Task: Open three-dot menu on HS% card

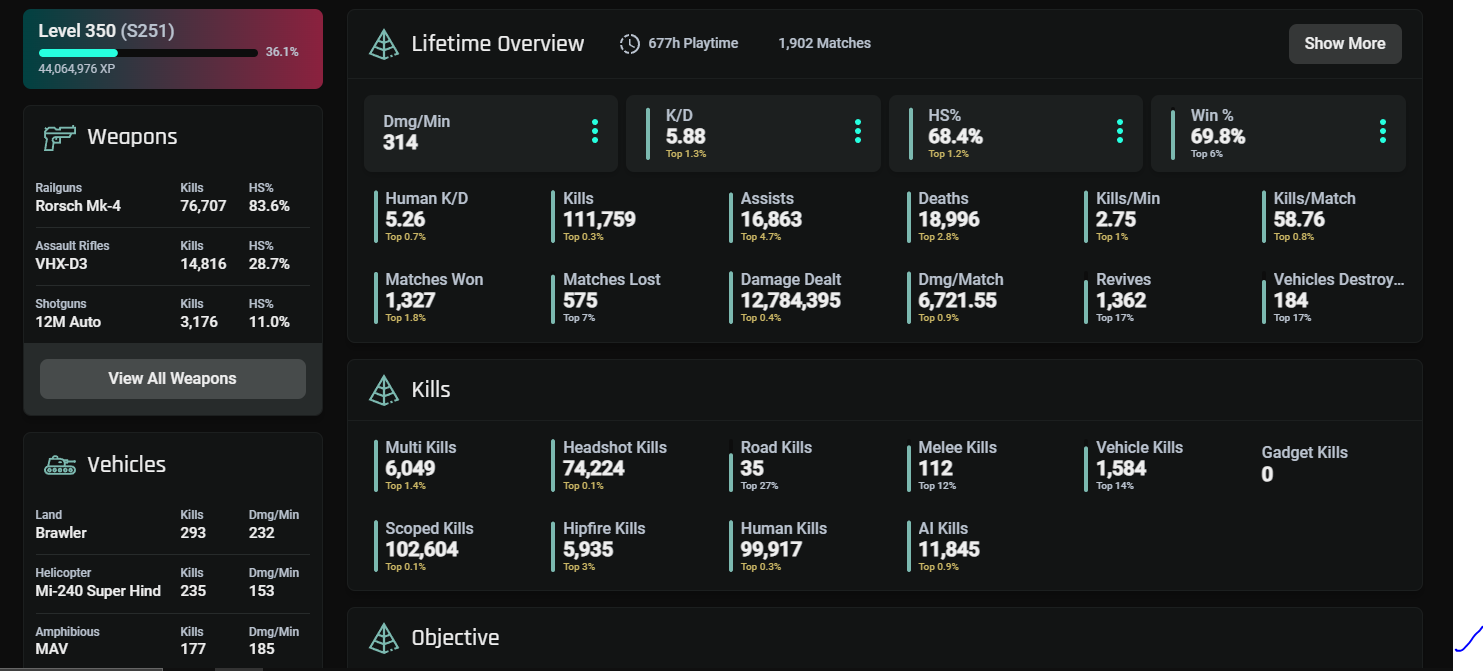Action: click(1120, 131)
